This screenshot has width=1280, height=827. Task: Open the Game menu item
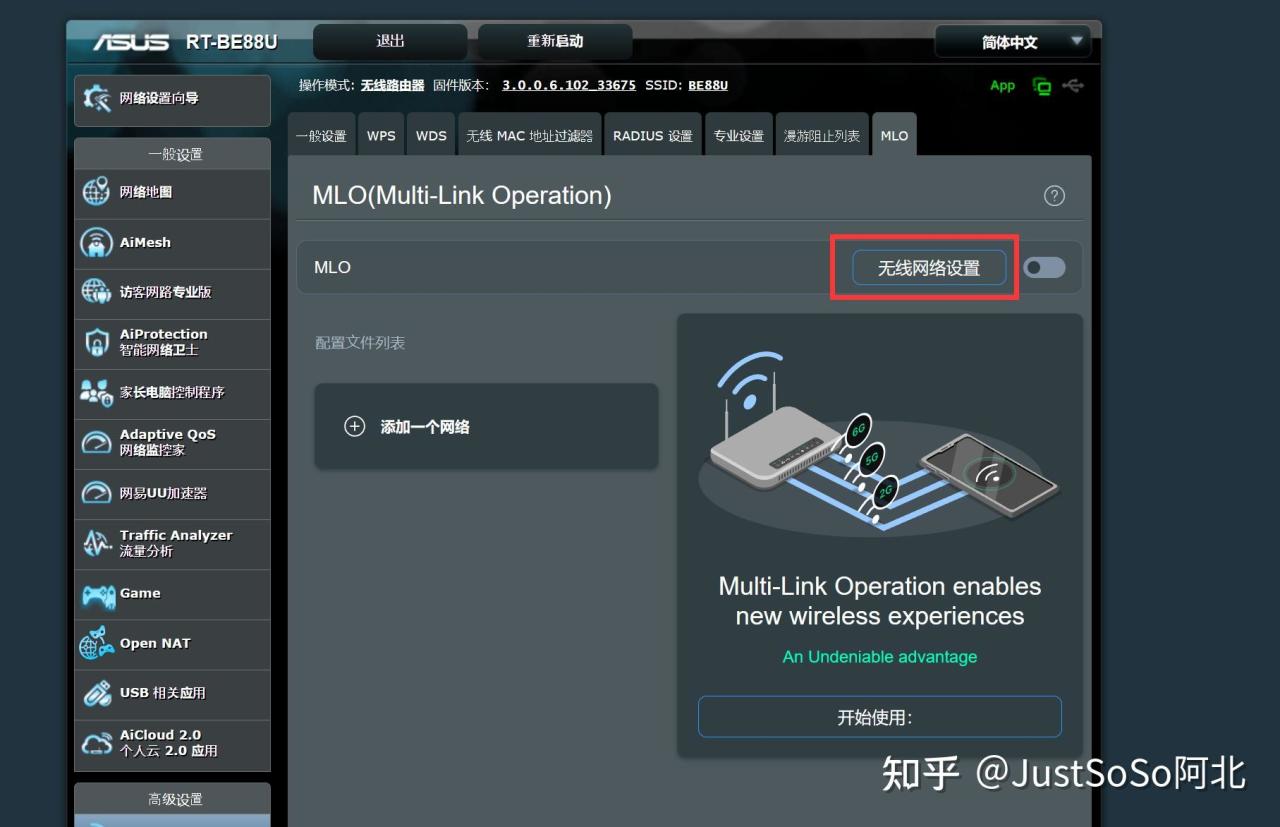(x=172, y=594)
